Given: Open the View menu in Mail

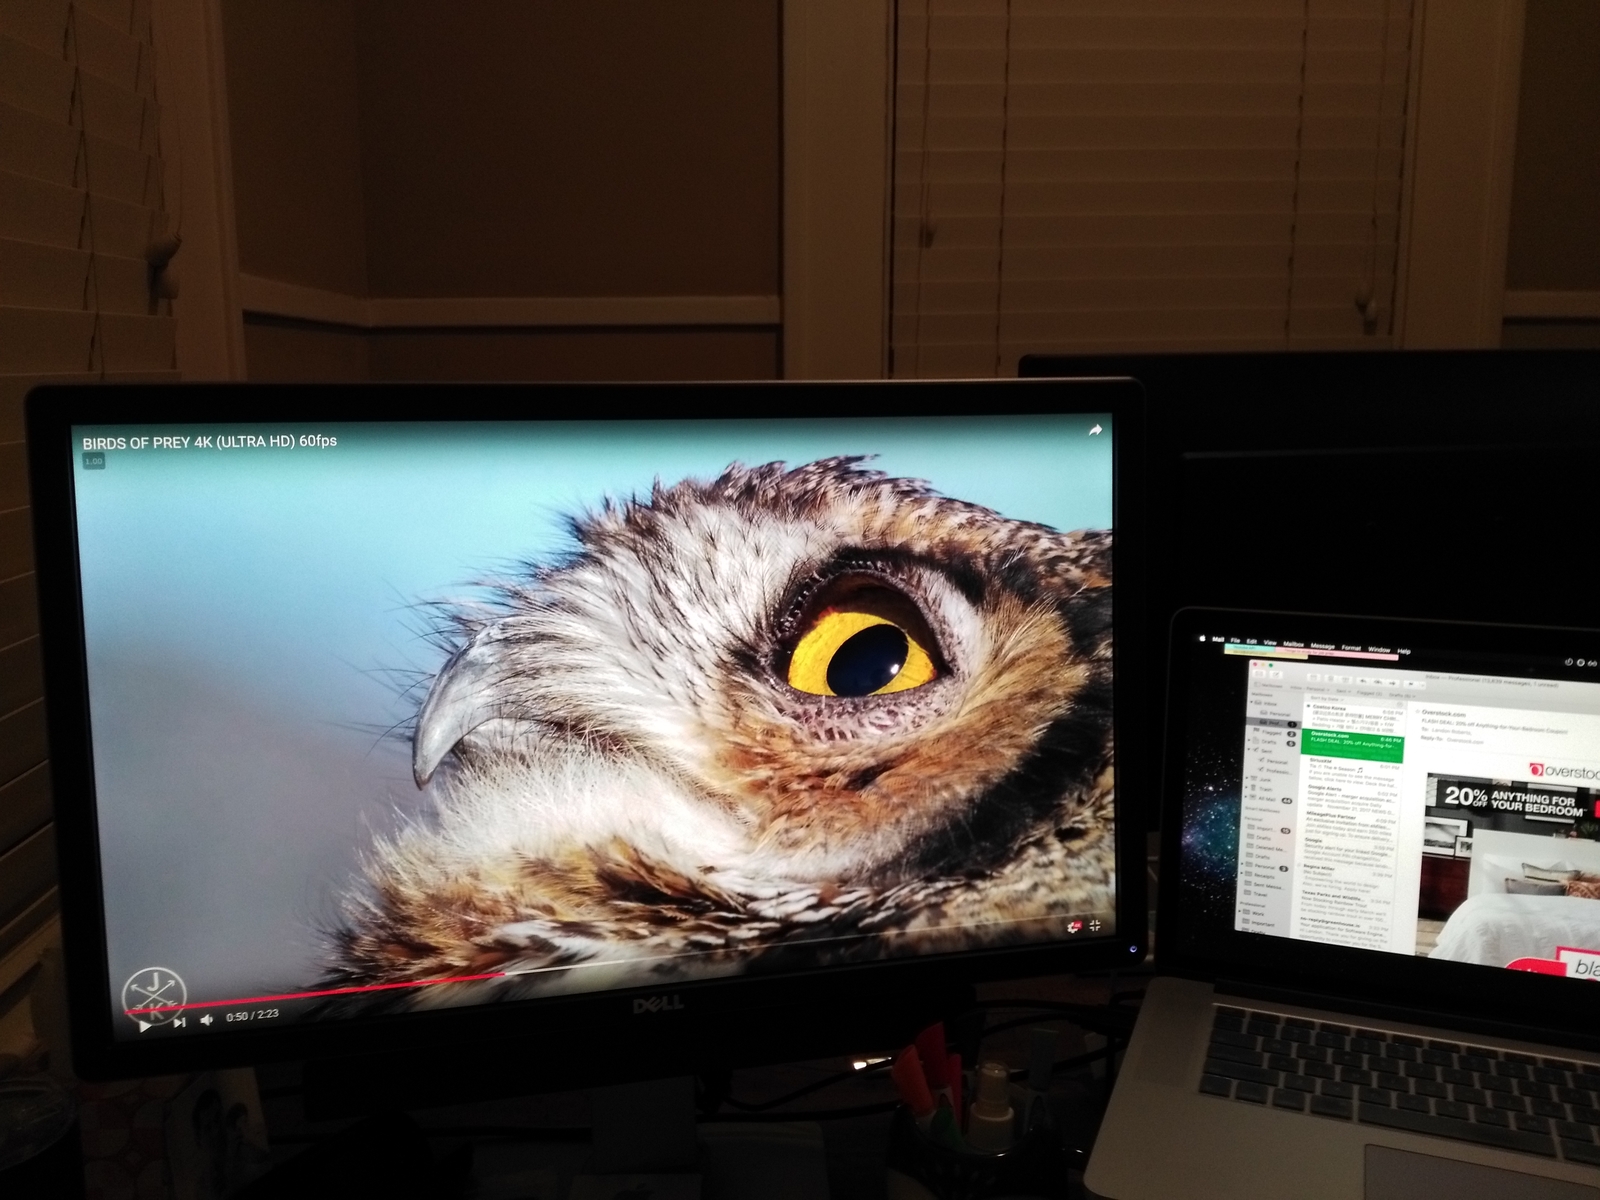Looking at the screenshot, I should click(x=1270, y=642).
